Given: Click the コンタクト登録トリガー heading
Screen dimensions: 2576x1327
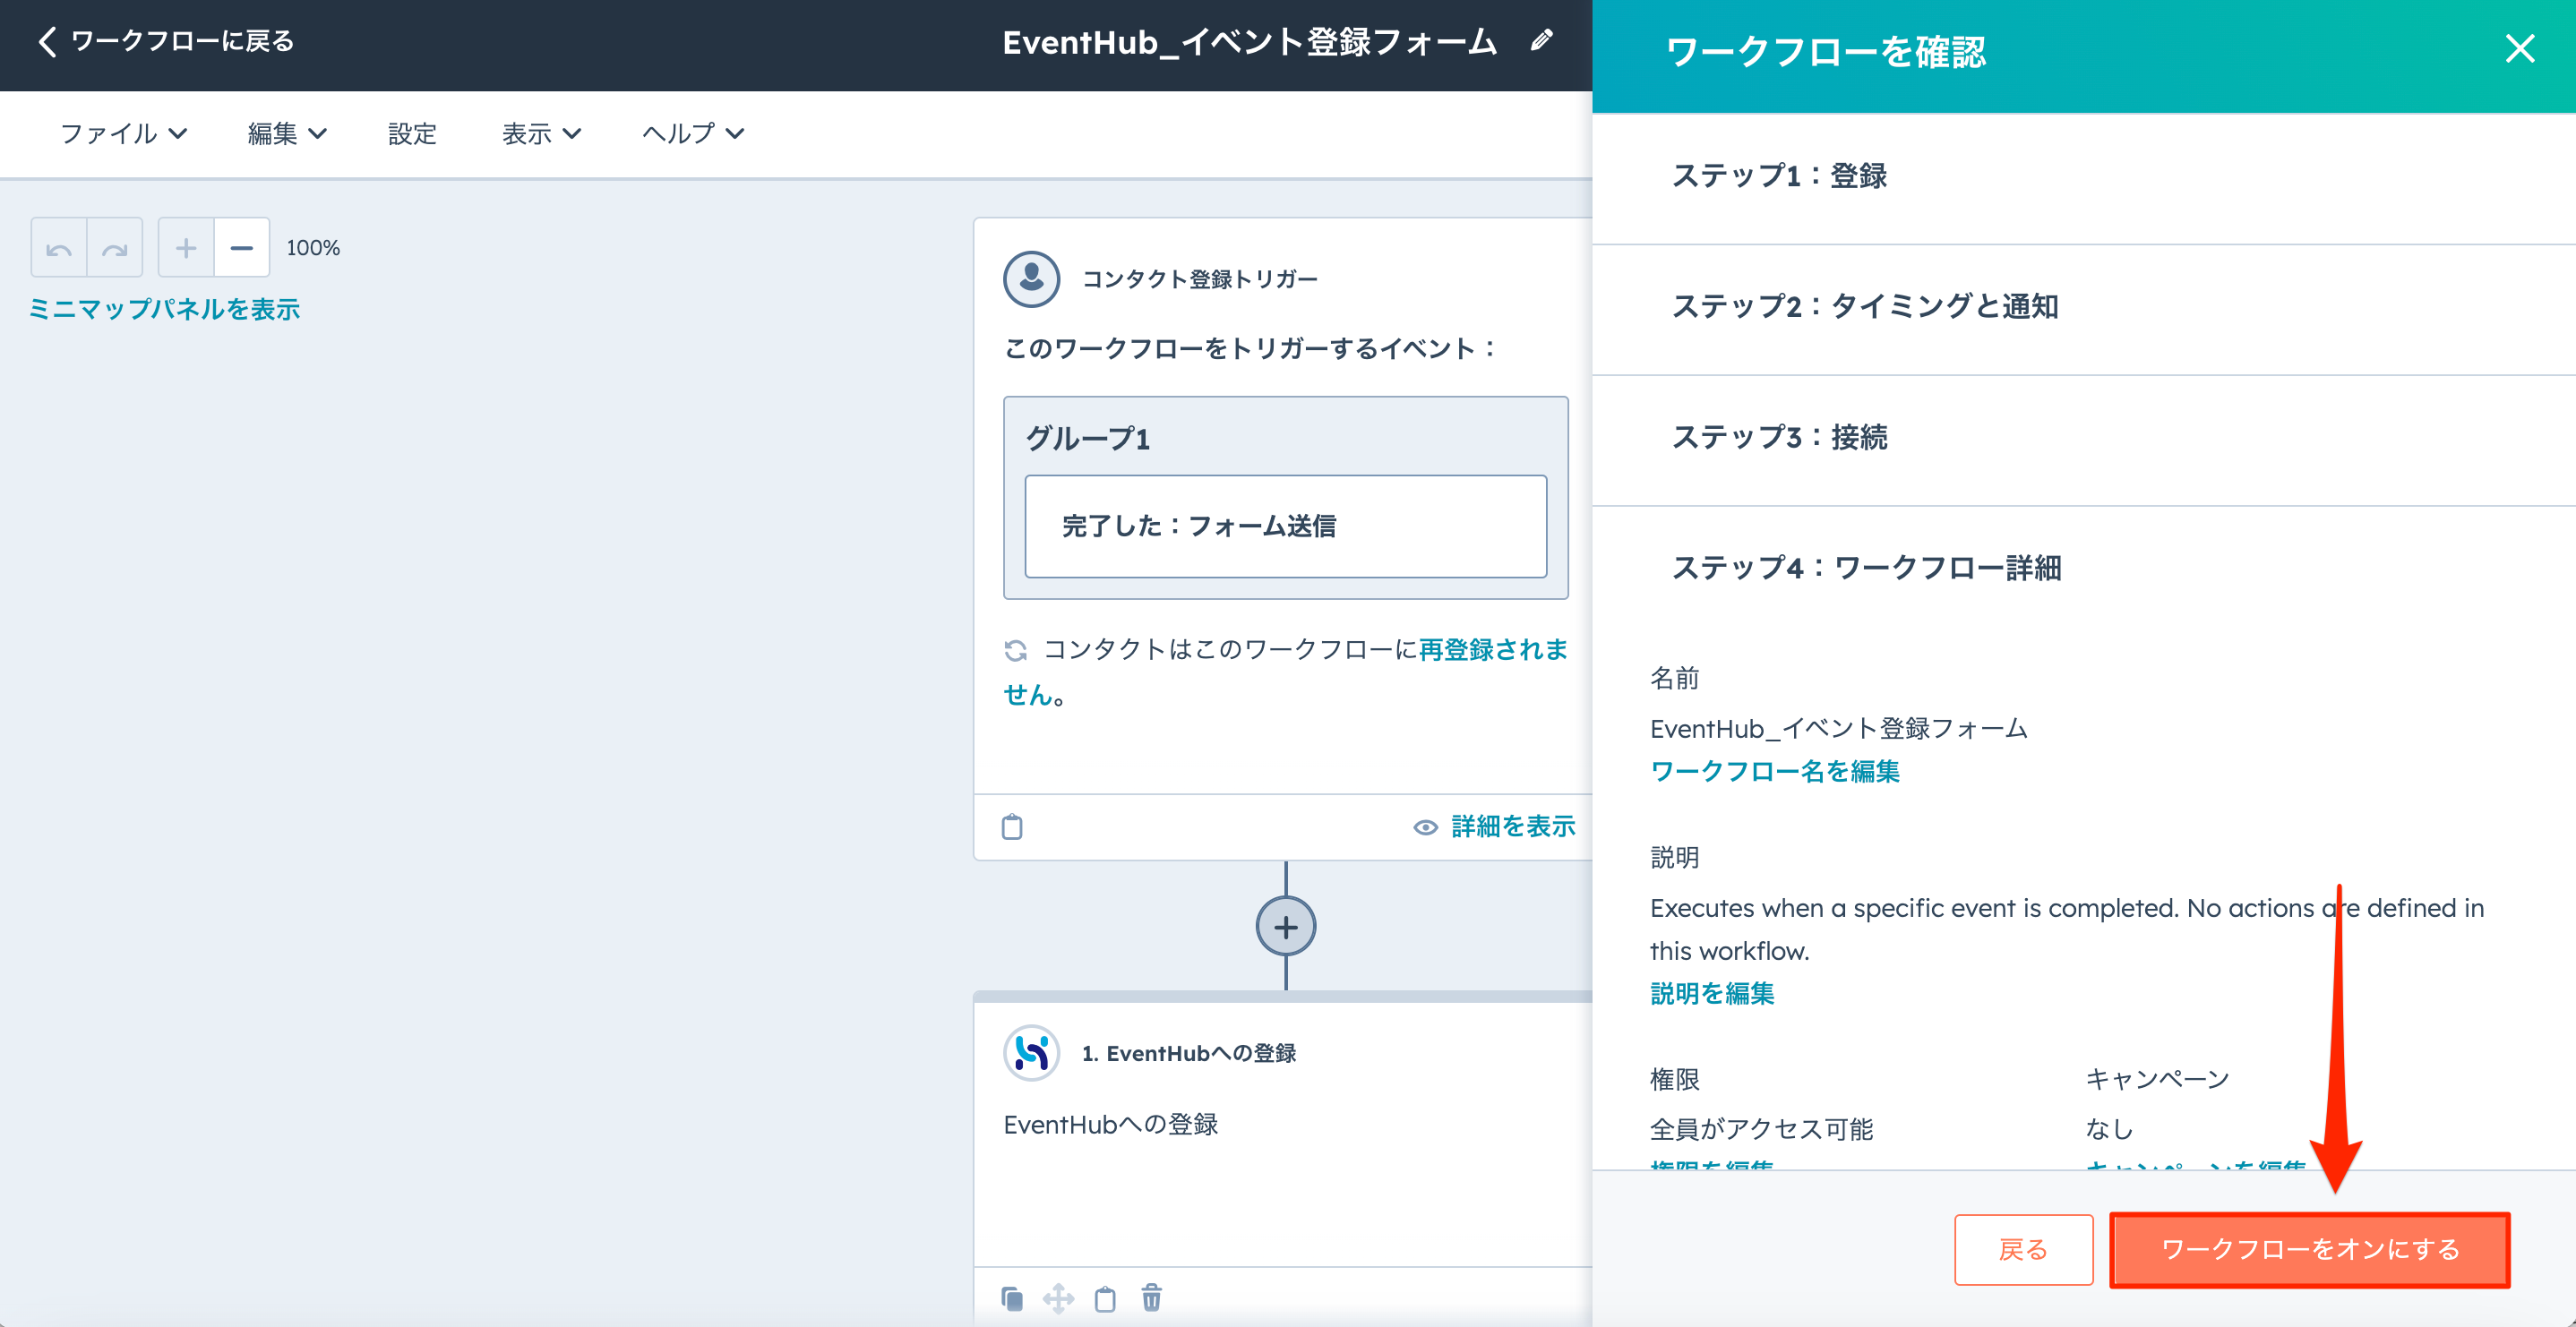Looking at the screenshot, I should pyautogui.click(x=1200, y=279).
